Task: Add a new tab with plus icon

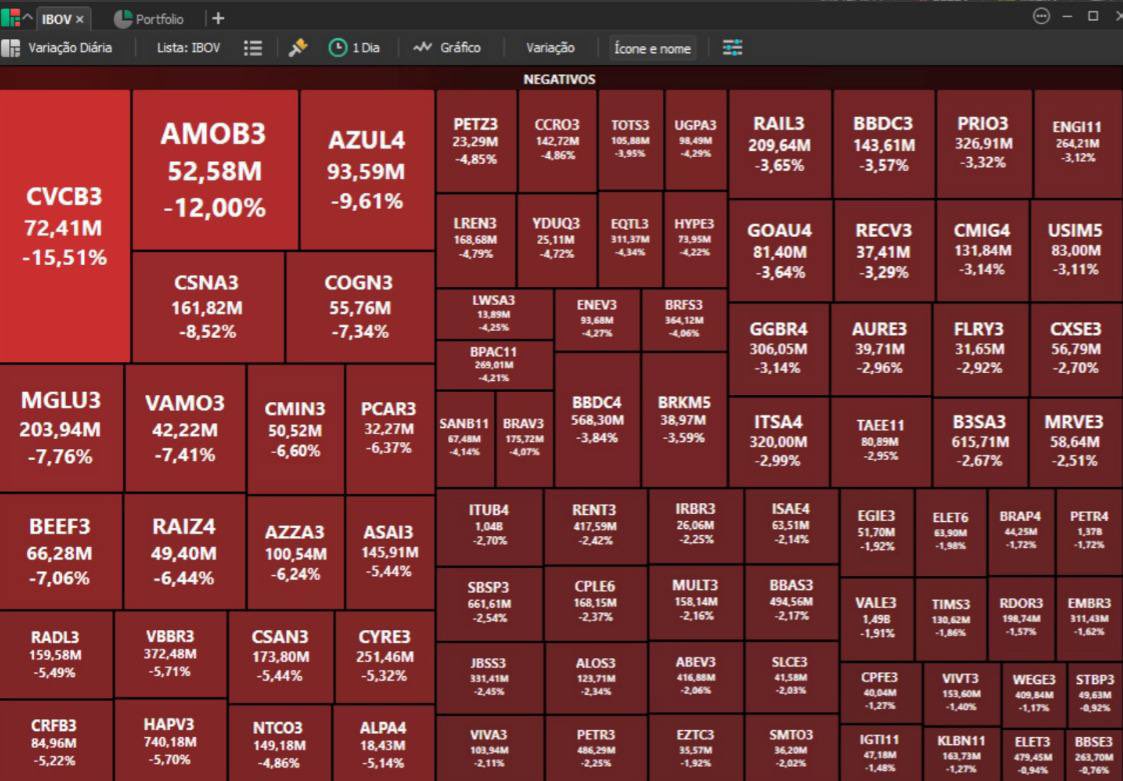Action: pos(218,19)
